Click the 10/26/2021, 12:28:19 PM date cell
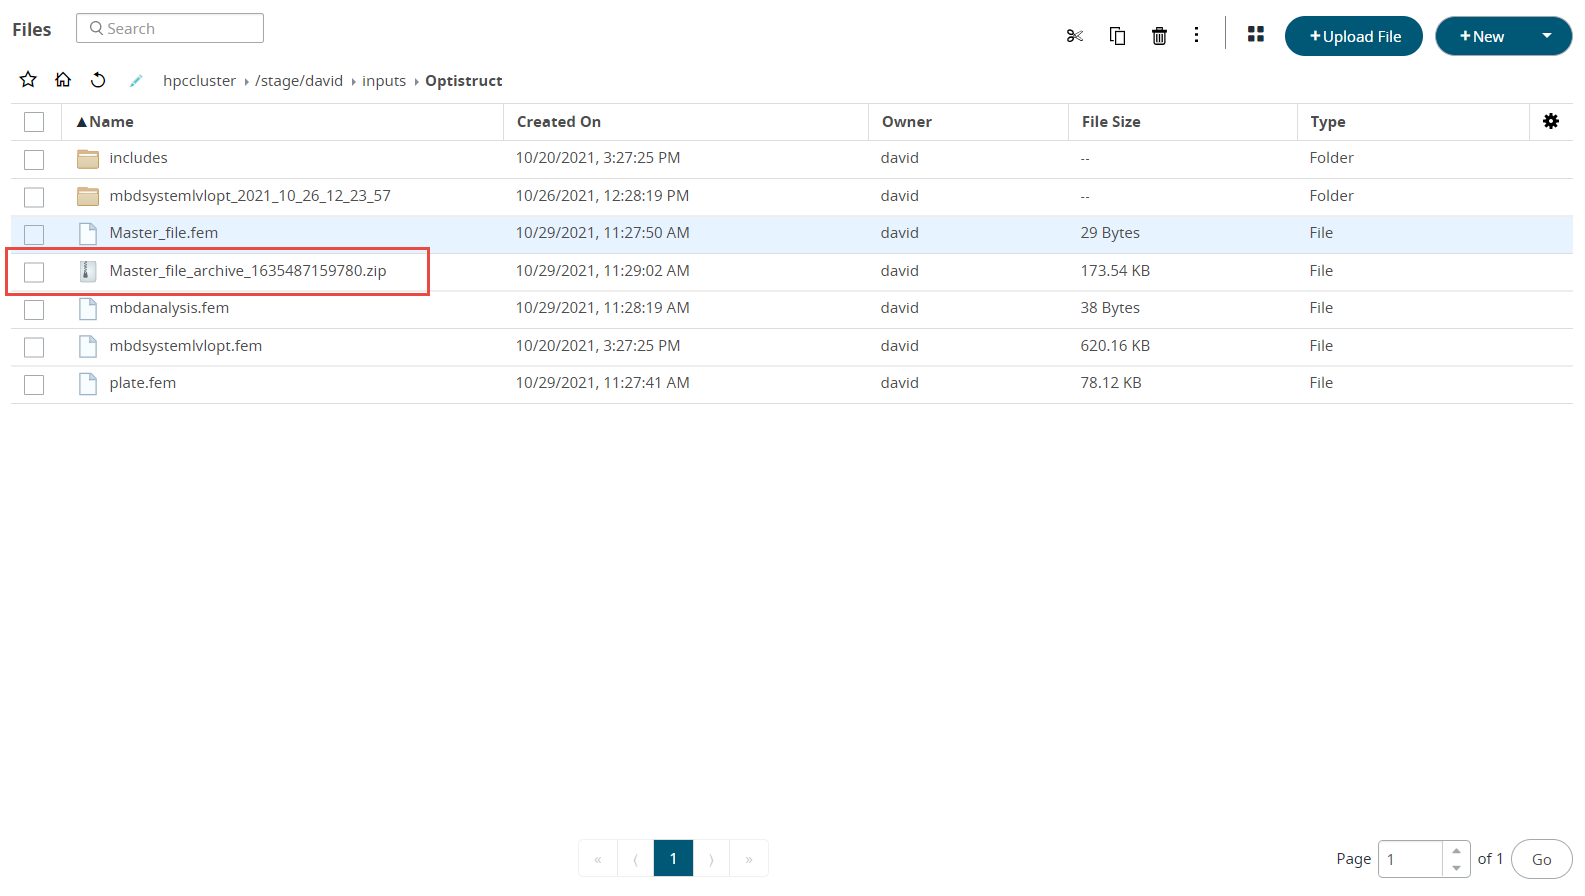 click(x=602, y=196)
